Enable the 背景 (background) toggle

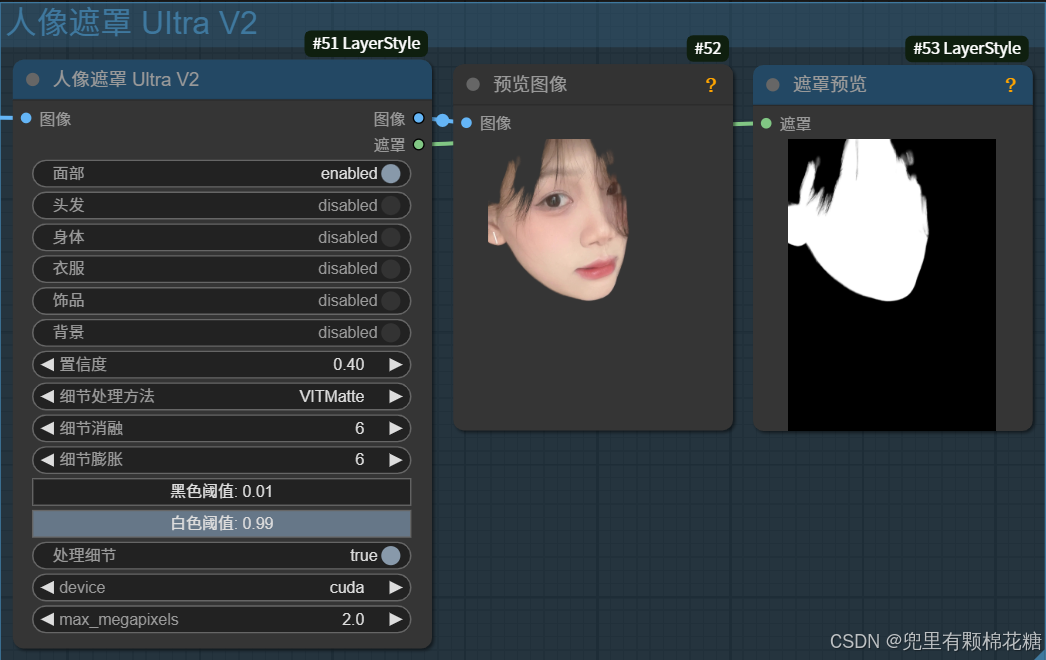point(390,332)
